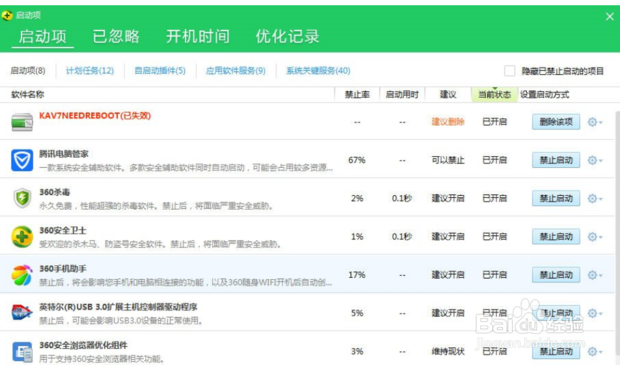This screenshot has height=365, width=620.
Task: Select the 自启动插件(5) sub-tab
Action: click(x=160, y=71)
